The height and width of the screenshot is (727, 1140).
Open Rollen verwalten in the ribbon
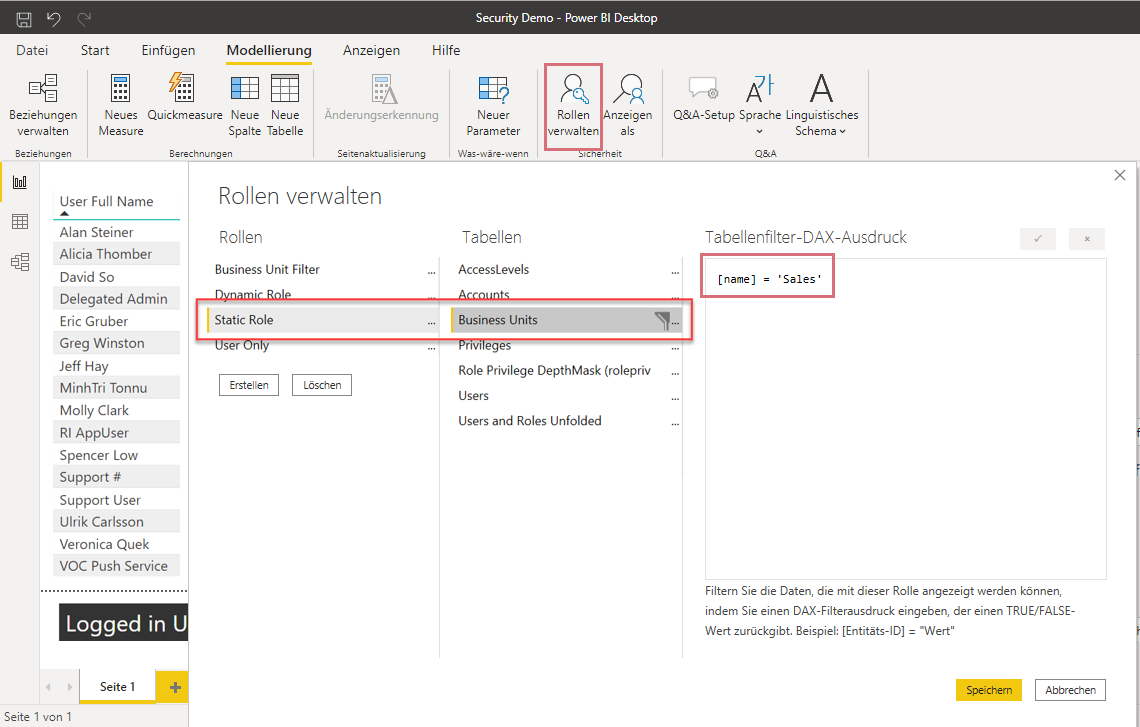tap(573, 106)
